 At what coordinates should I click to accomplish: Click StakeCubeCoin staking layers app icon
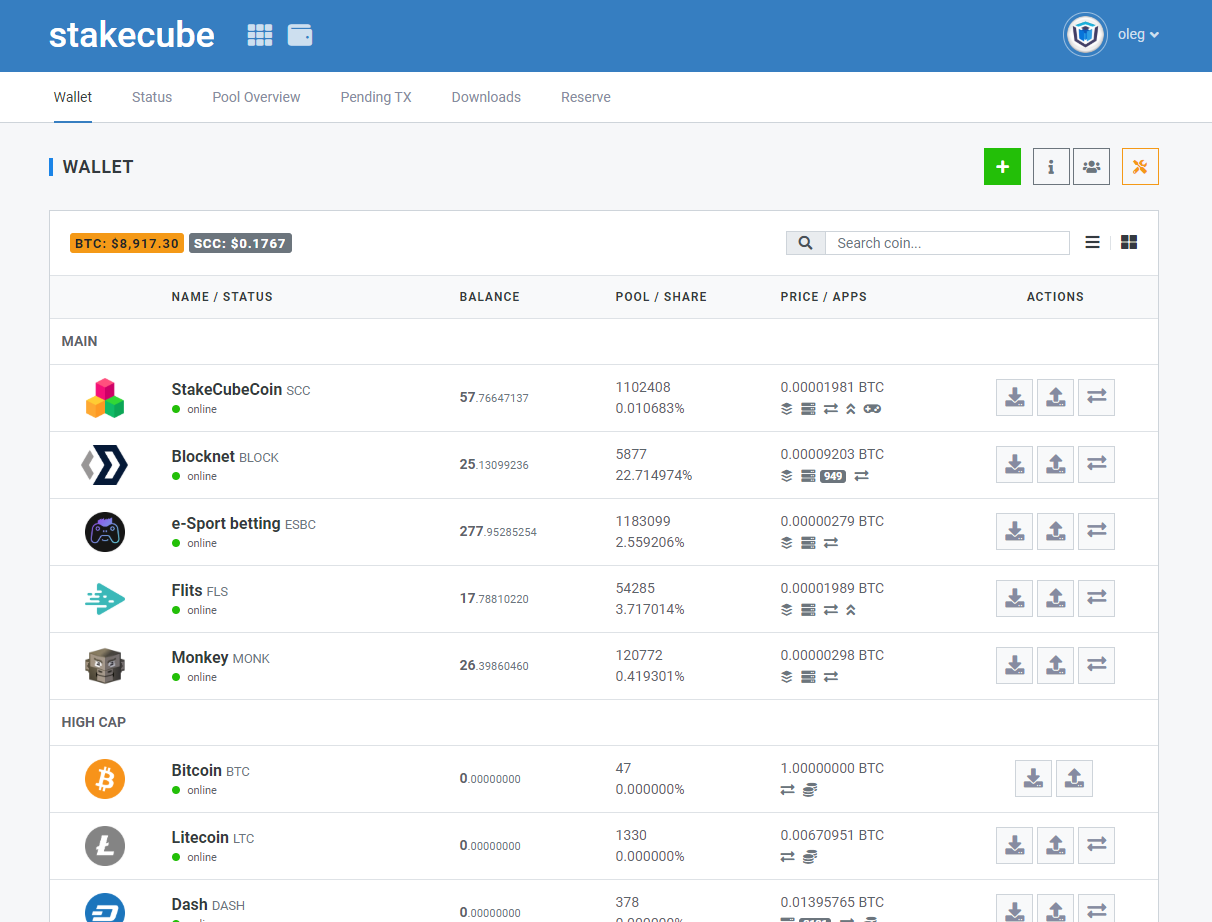click(787, 409)
